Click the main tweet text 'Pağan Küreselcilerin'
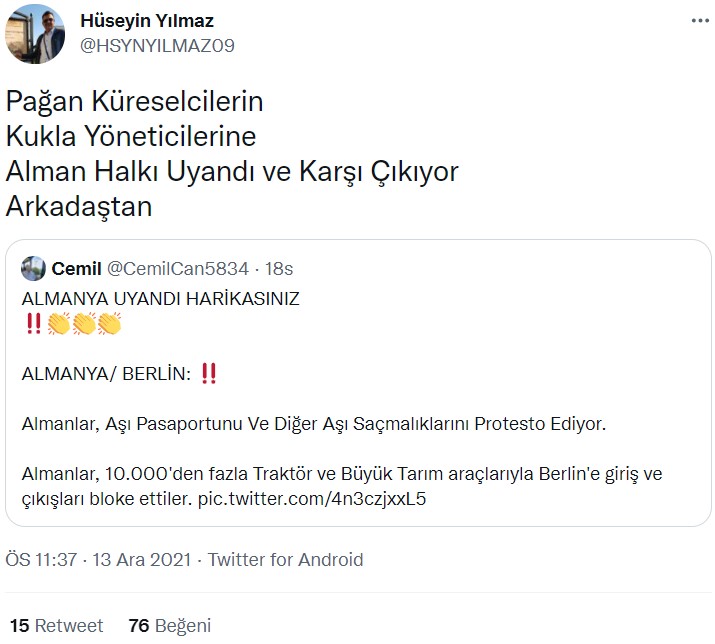This screenshot has height=644, width=715. 134,102
